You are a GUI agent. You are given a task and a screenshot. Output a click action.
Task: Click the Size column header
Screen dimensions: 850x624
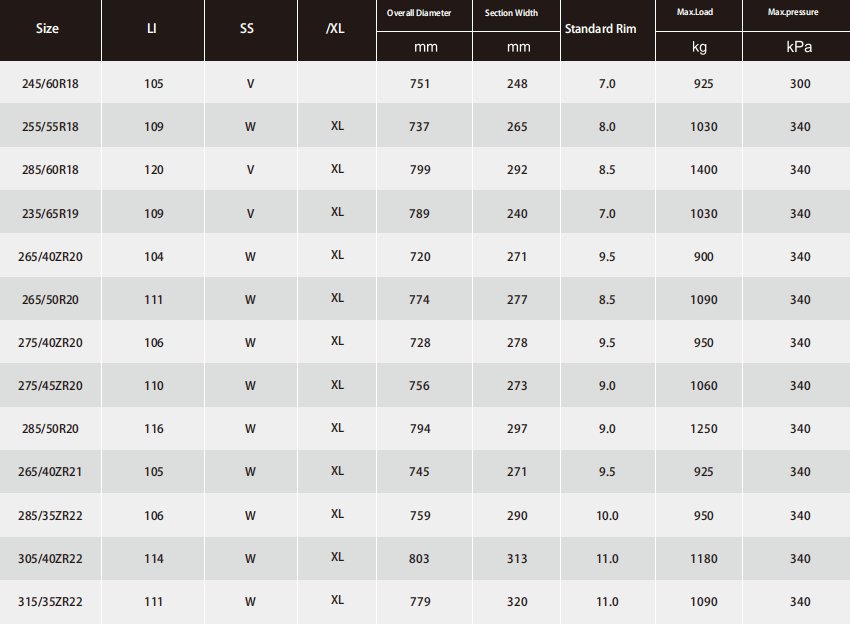(x=47, y=29)
